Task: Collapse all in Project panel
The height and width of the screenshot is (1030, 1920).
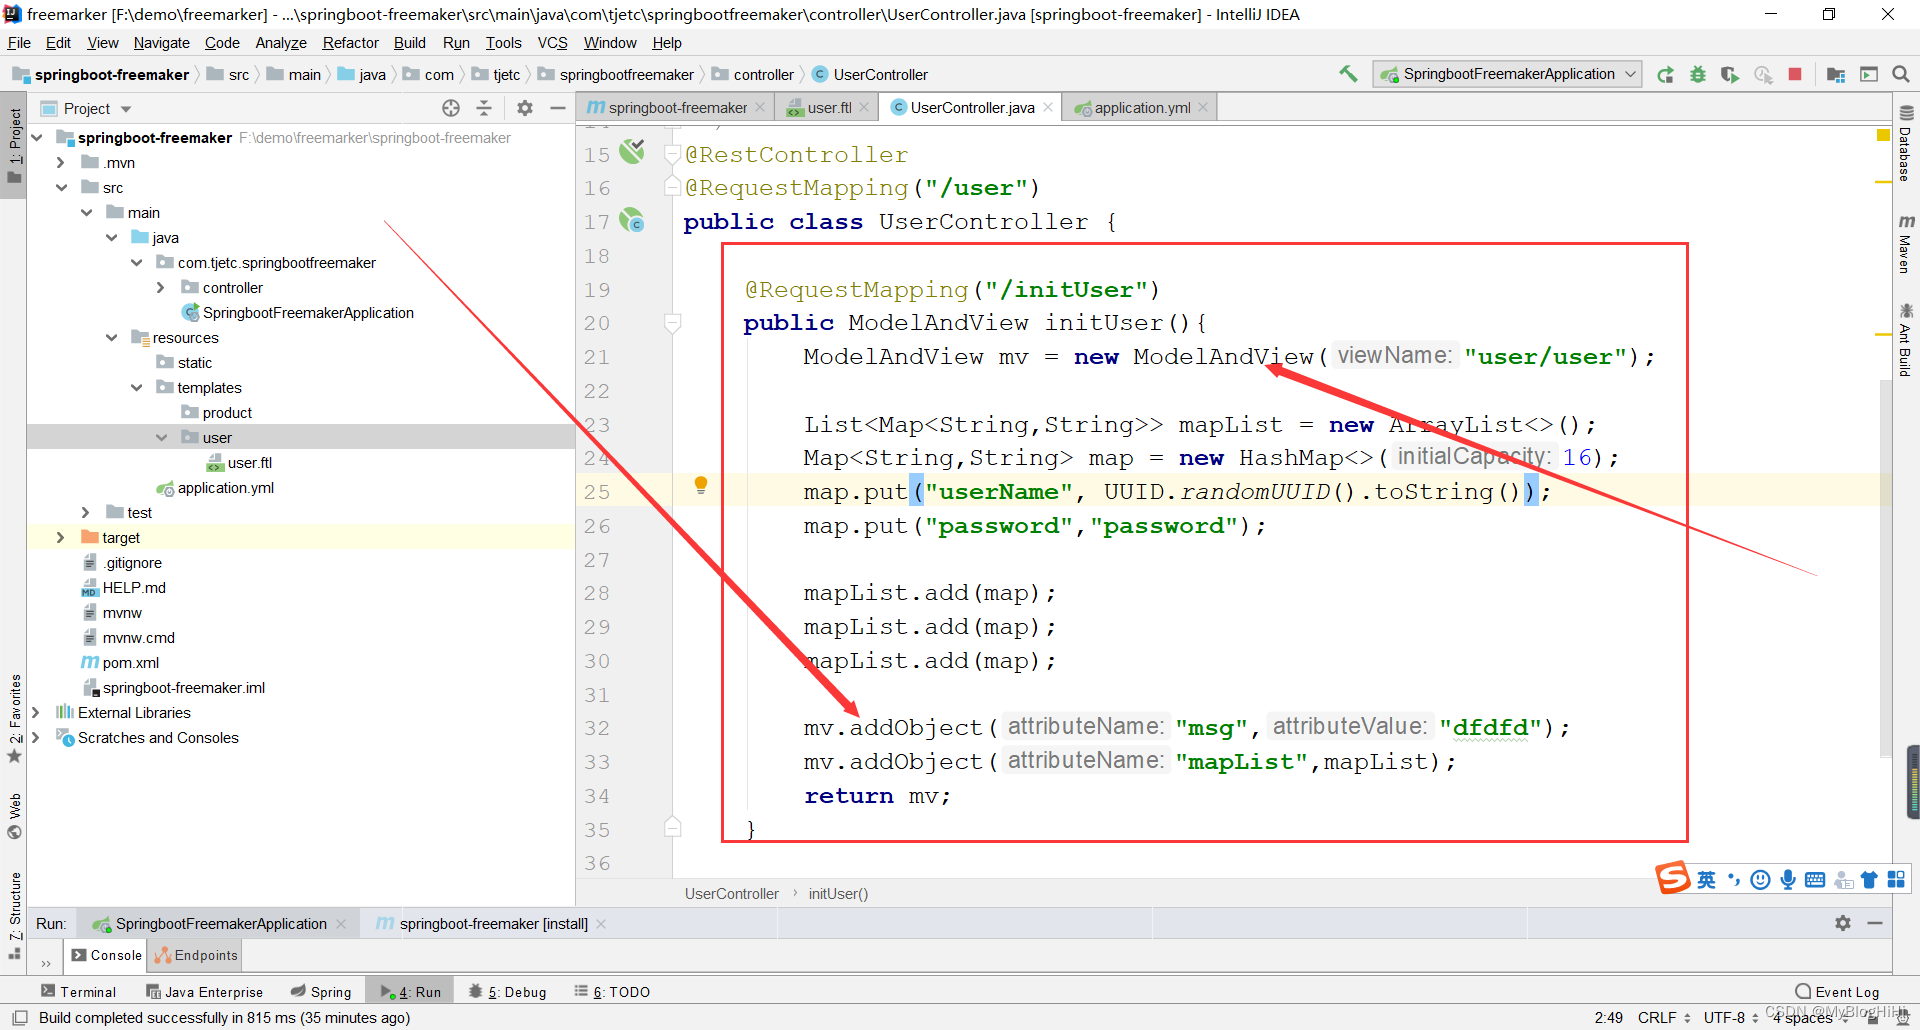Action: 484,108
